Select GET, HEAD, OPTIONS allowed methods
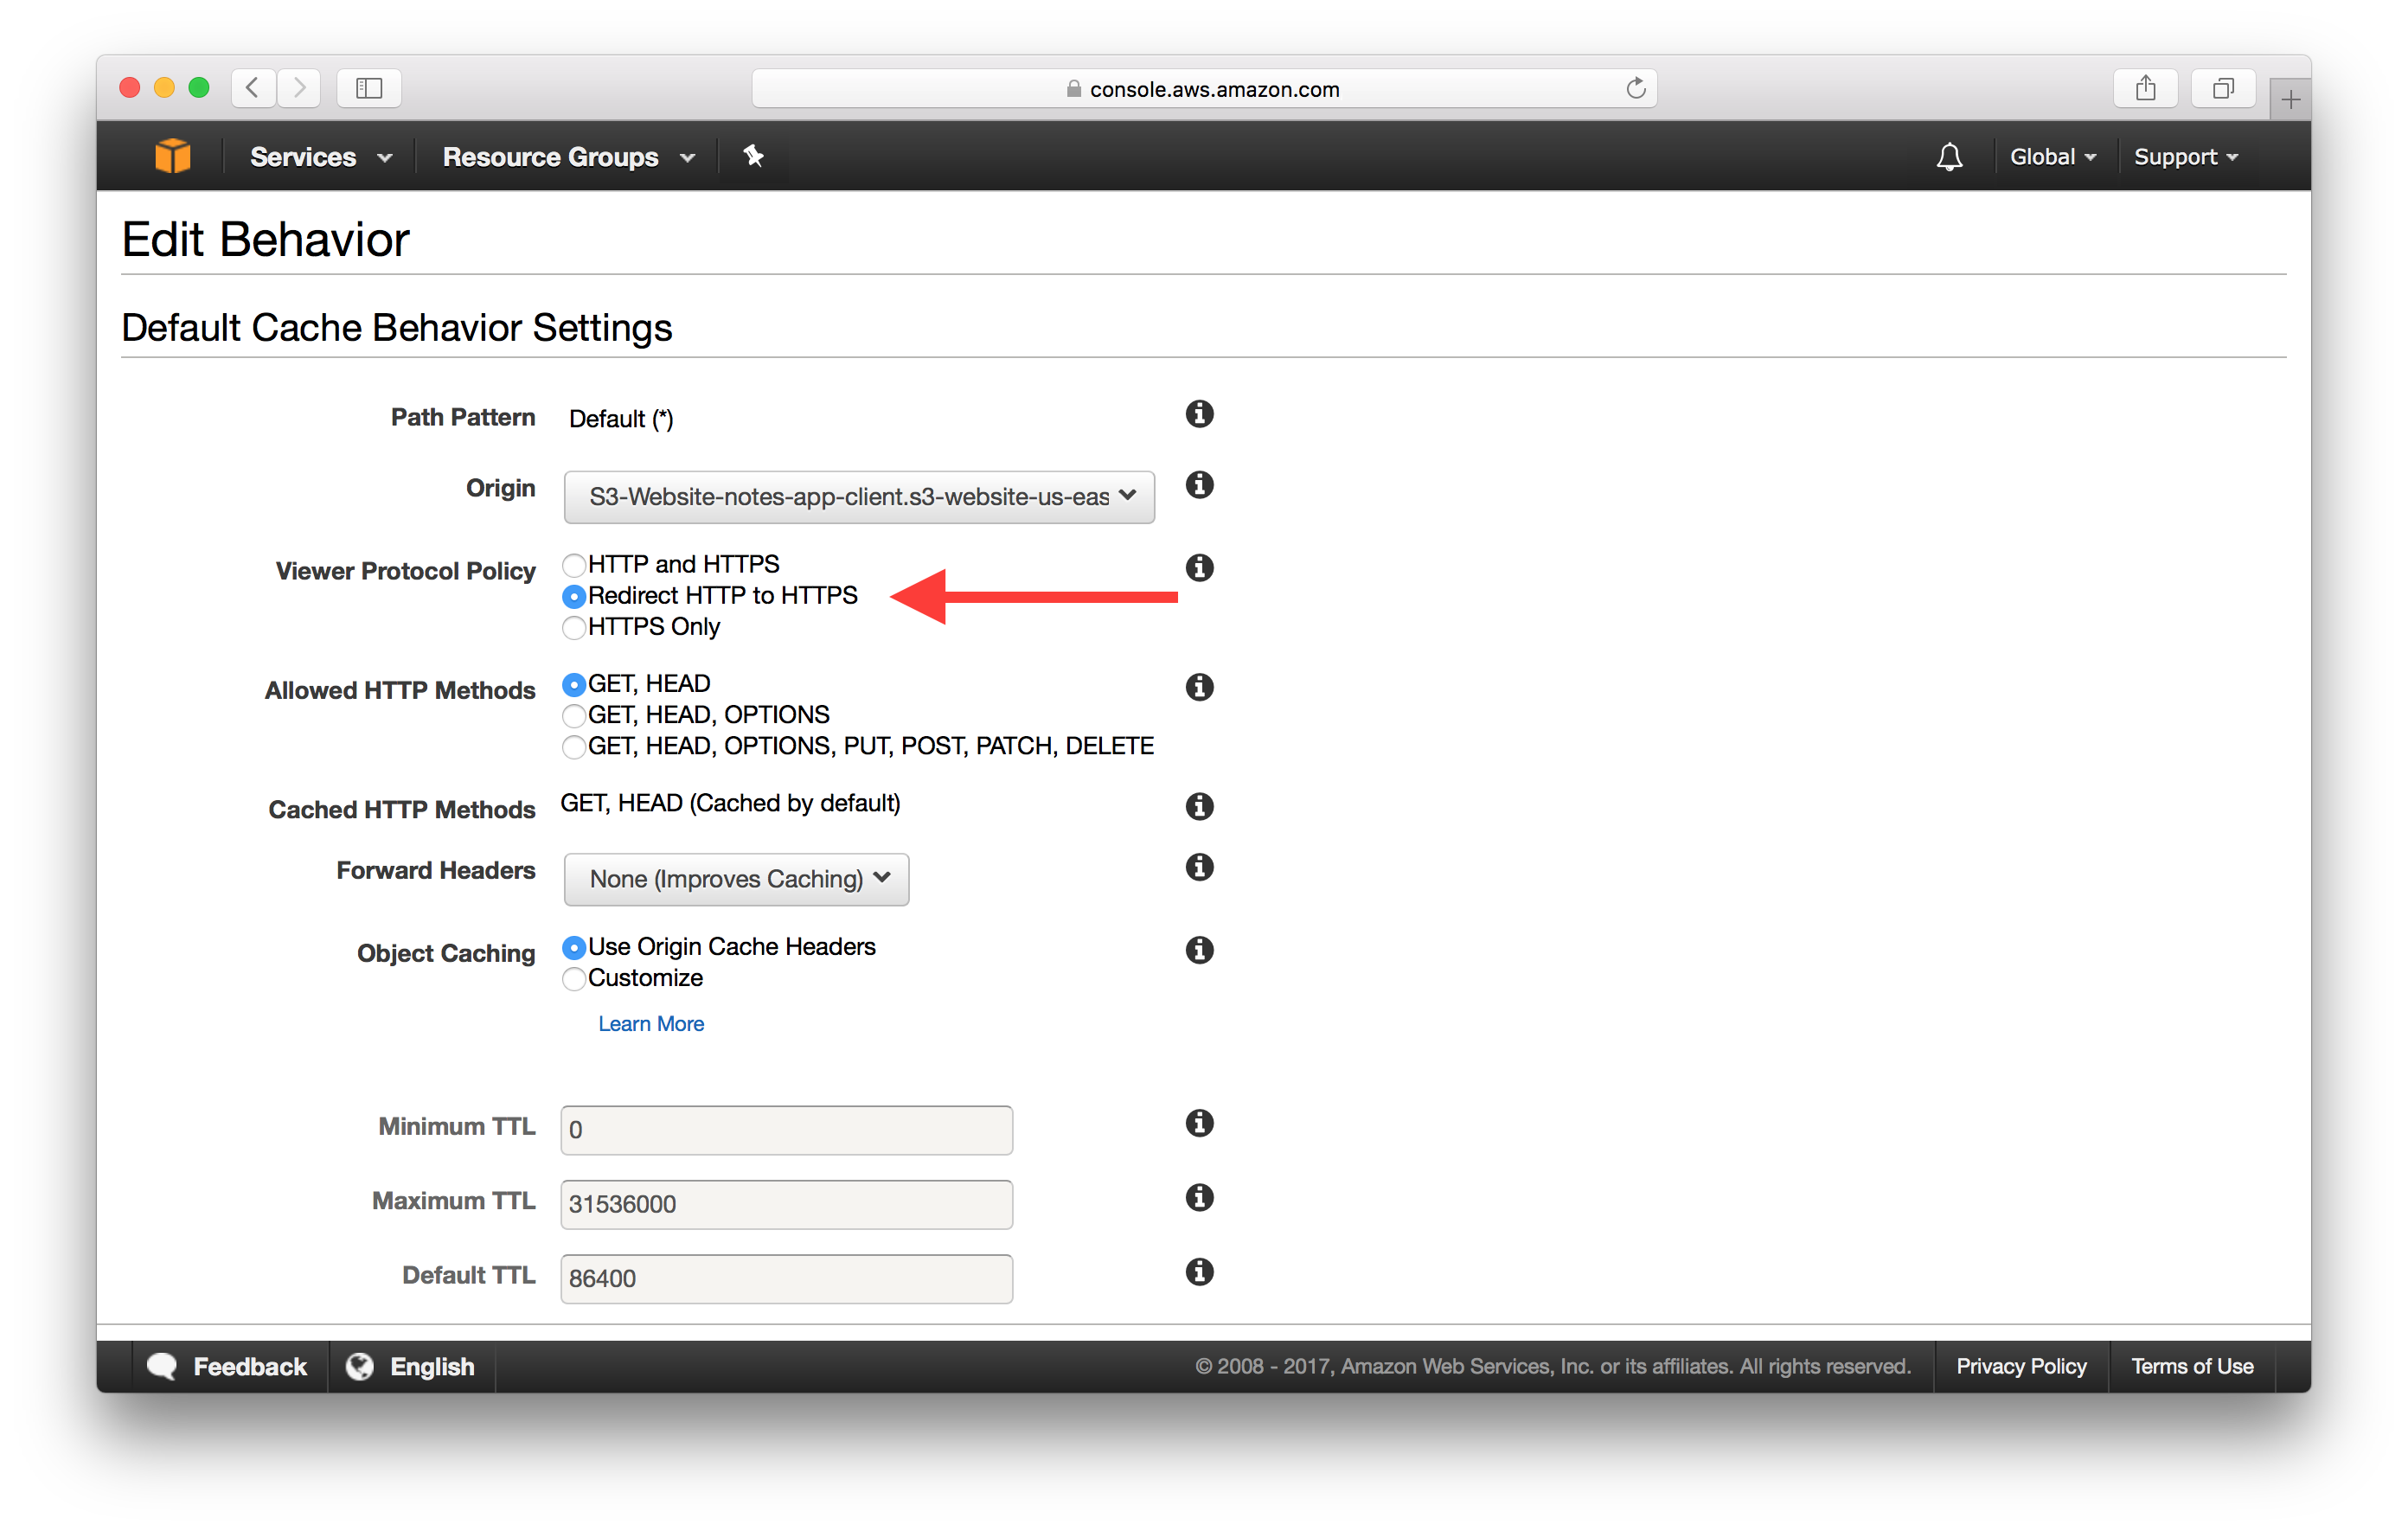The height and width of the screenshot is (1531, 2408). tap(574, 714)
